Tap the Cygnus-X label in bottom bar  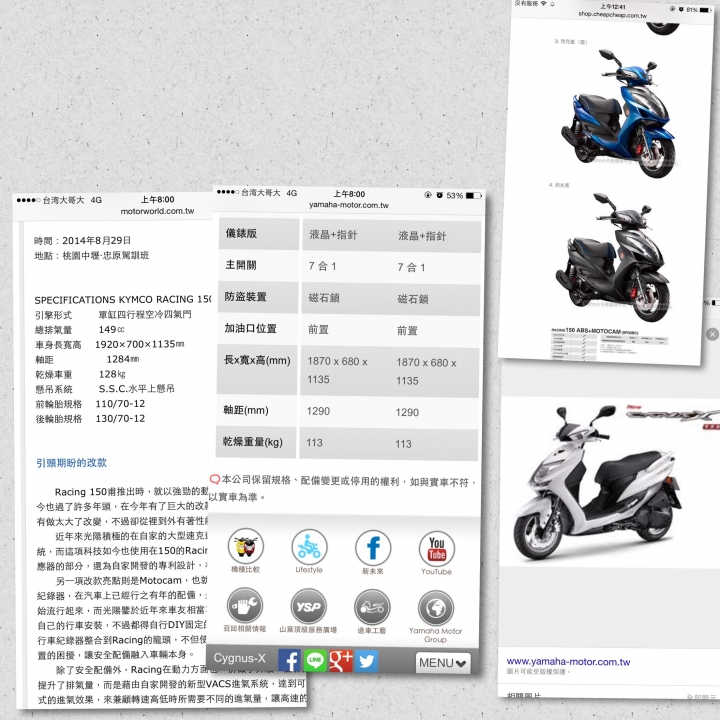(x=239, y=658)
